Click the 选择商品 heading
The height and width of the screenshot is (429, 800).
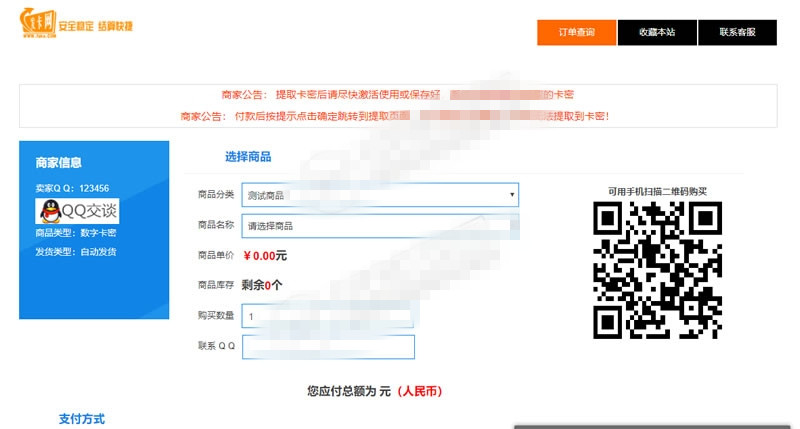point(248,157)
